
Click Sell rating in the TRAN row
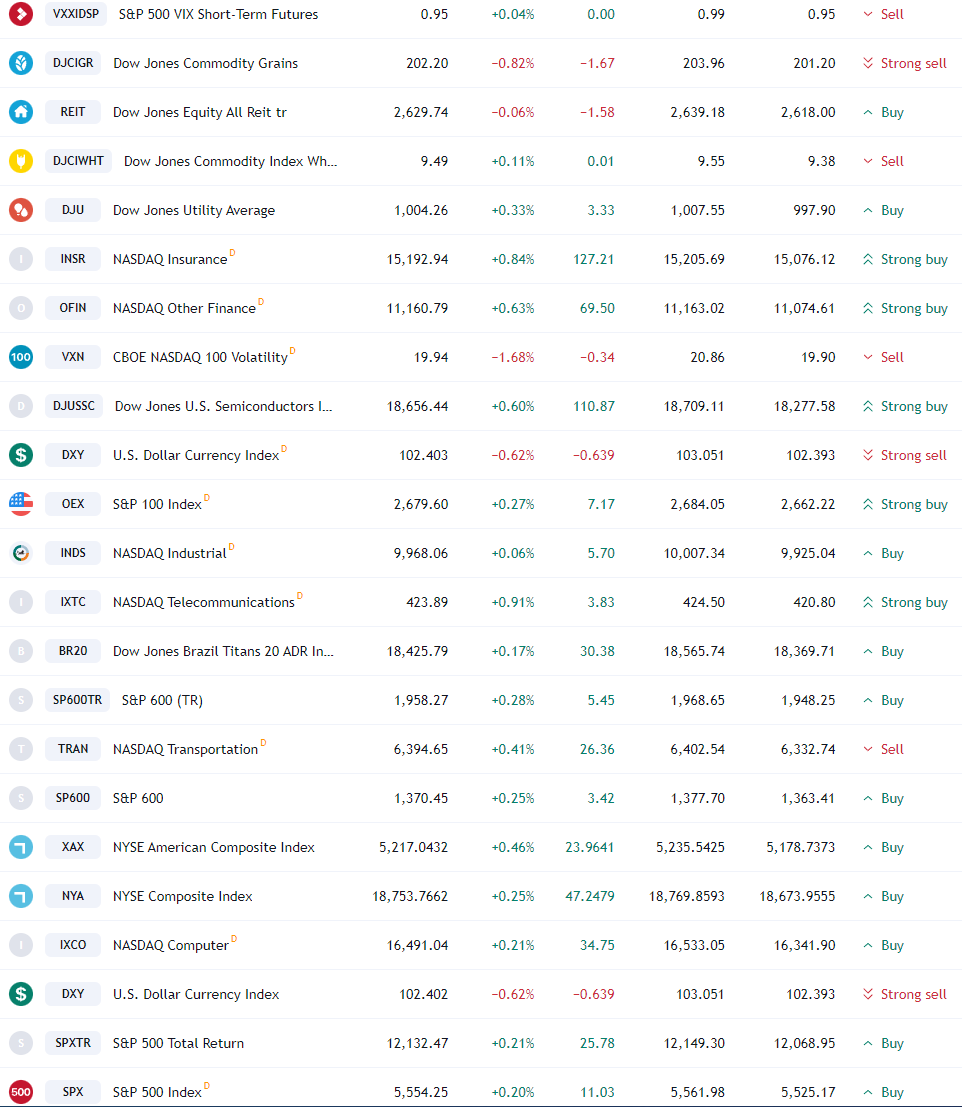[883, 749]
